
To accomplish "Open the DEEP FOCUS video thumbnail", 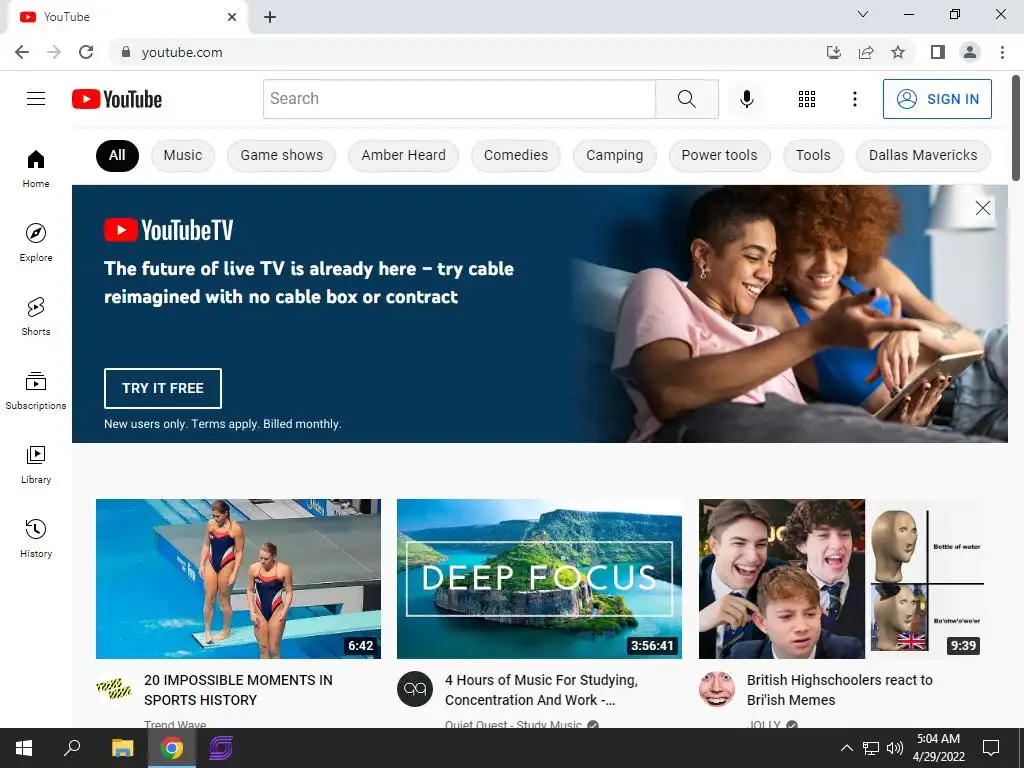I will [x=539, y=579].
